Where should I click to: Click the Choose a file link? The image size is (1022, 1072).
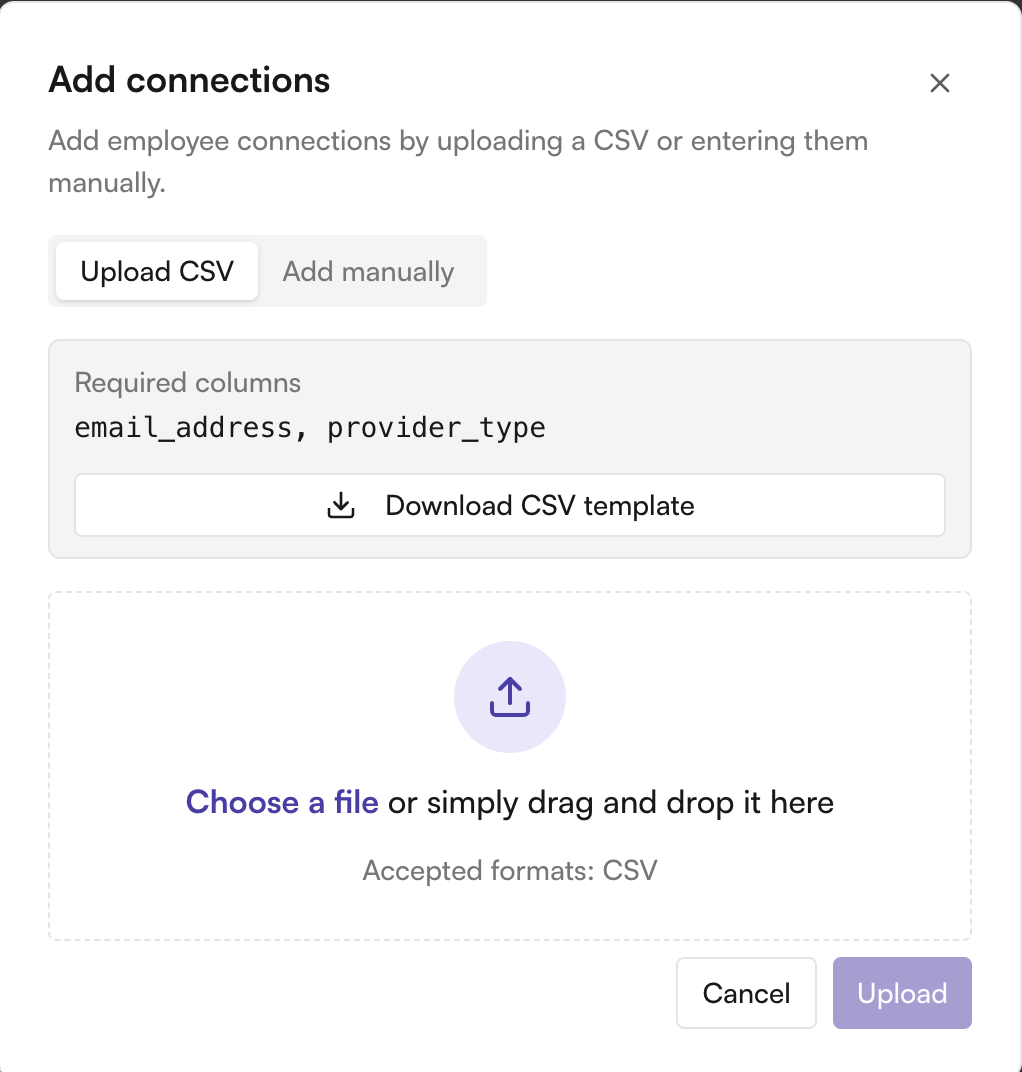[x=282, y=802]
